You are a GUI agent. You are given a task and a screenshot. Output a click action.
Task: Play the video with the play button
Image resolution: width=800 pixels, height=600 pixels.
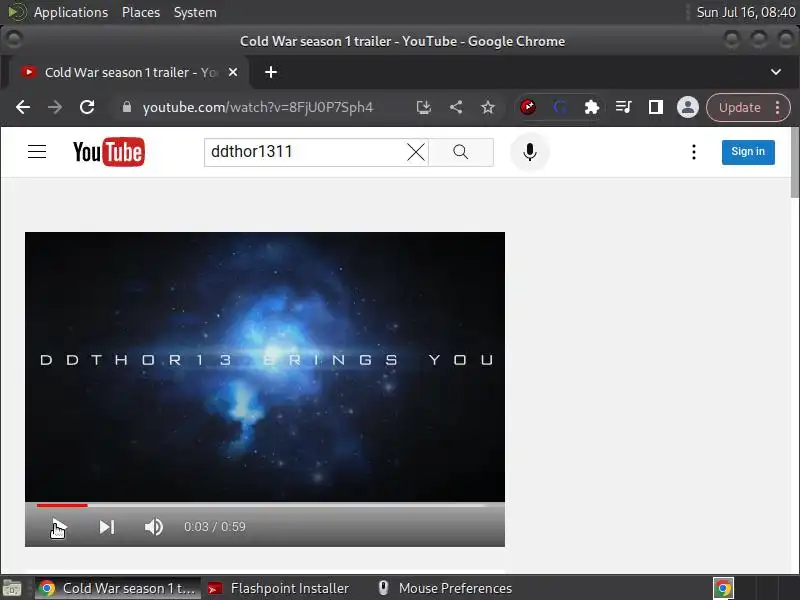59,527
